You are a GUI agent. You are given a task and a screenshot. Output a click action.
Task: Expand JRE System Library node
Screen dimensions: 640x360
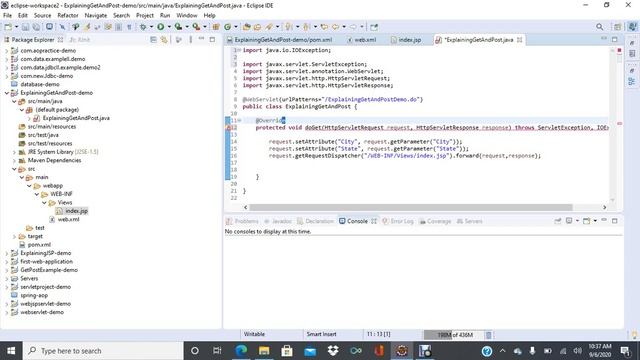(x=14, y=152)
